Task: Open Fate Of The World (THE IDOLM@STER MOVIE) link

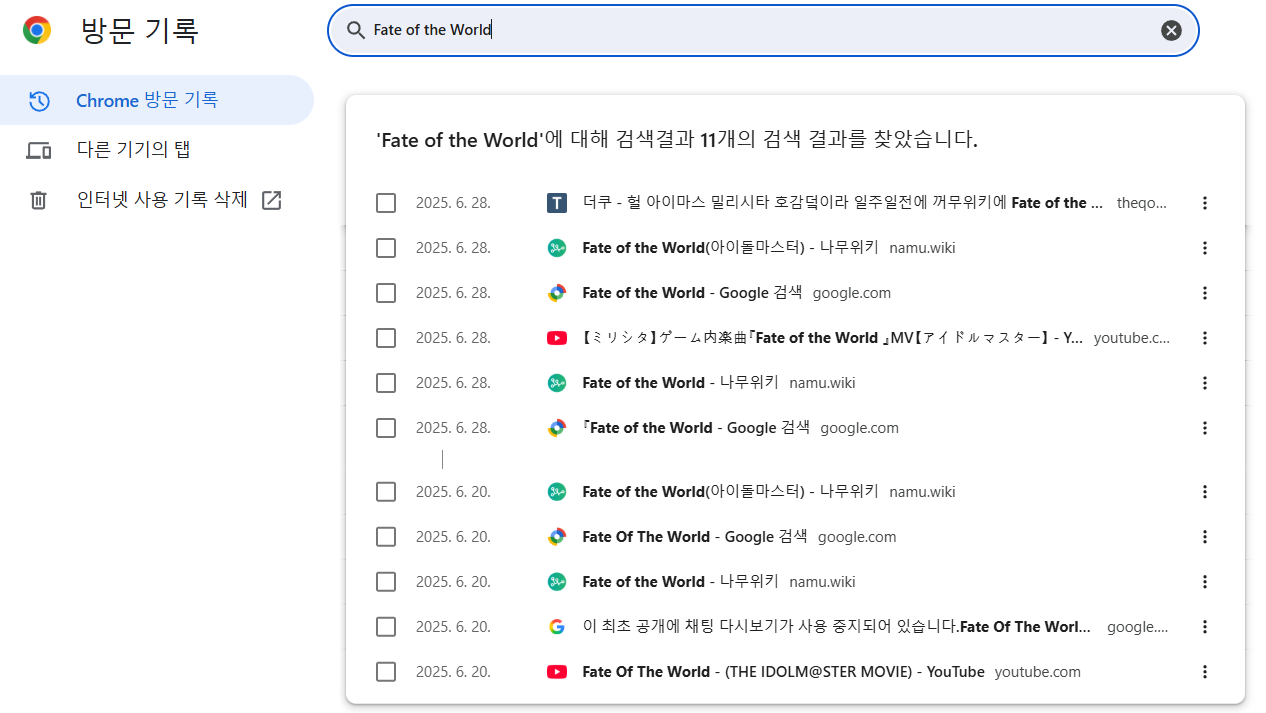Action: pos(782,672)
